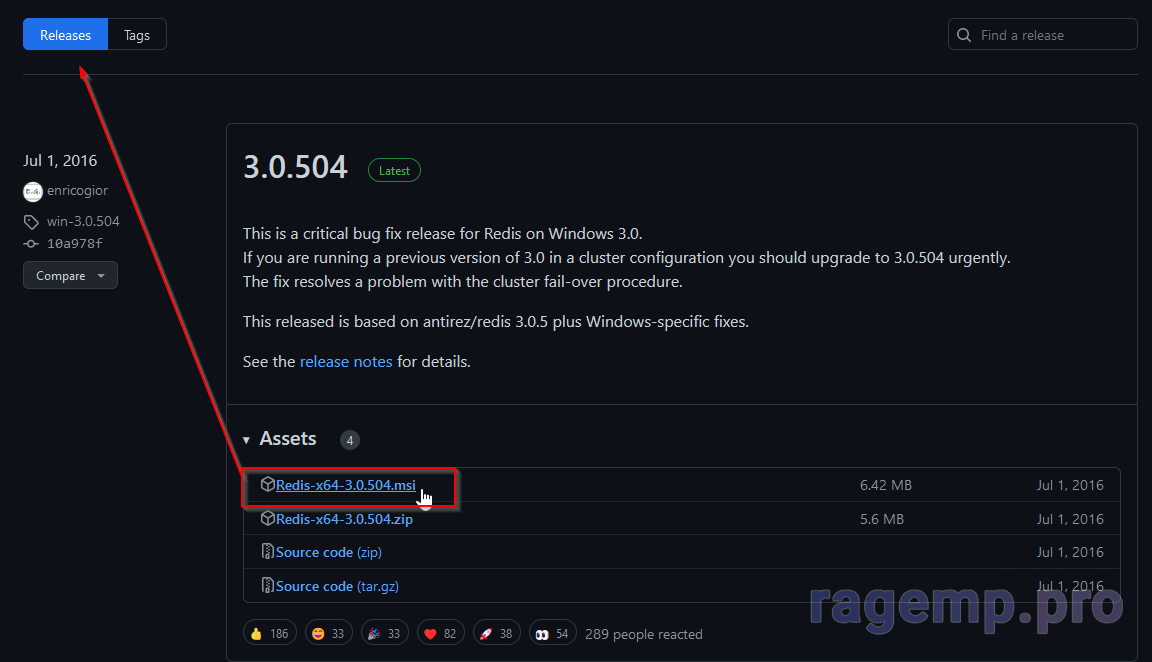Click the file icon for Source code (tar.gz)

coord(268,586)
